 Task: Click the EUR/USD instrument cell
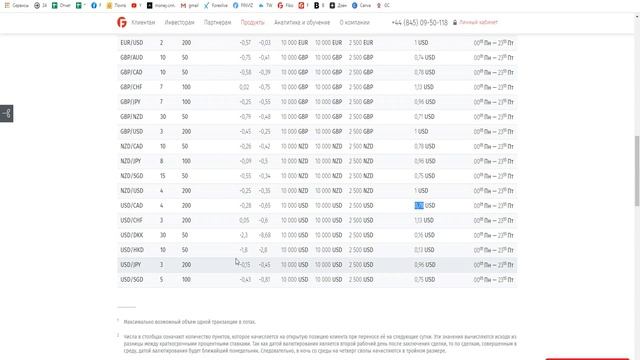[x=132, y=42]
